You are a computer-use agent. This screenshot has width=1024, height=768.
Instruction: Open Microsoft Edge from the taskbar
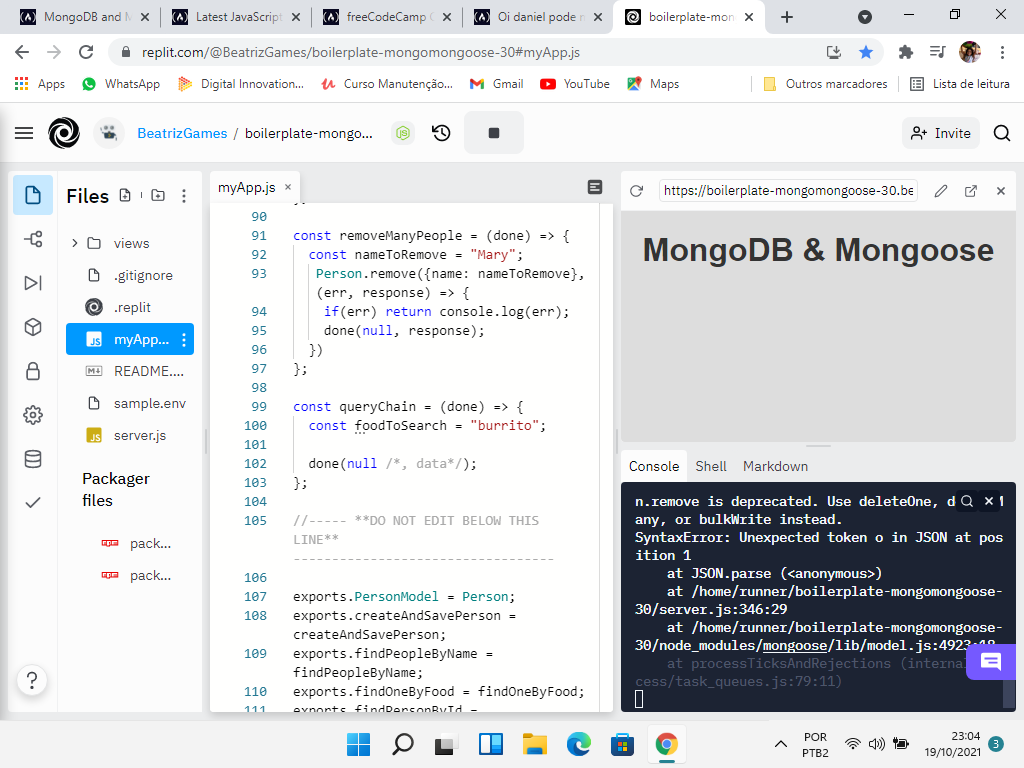[578, 744]
